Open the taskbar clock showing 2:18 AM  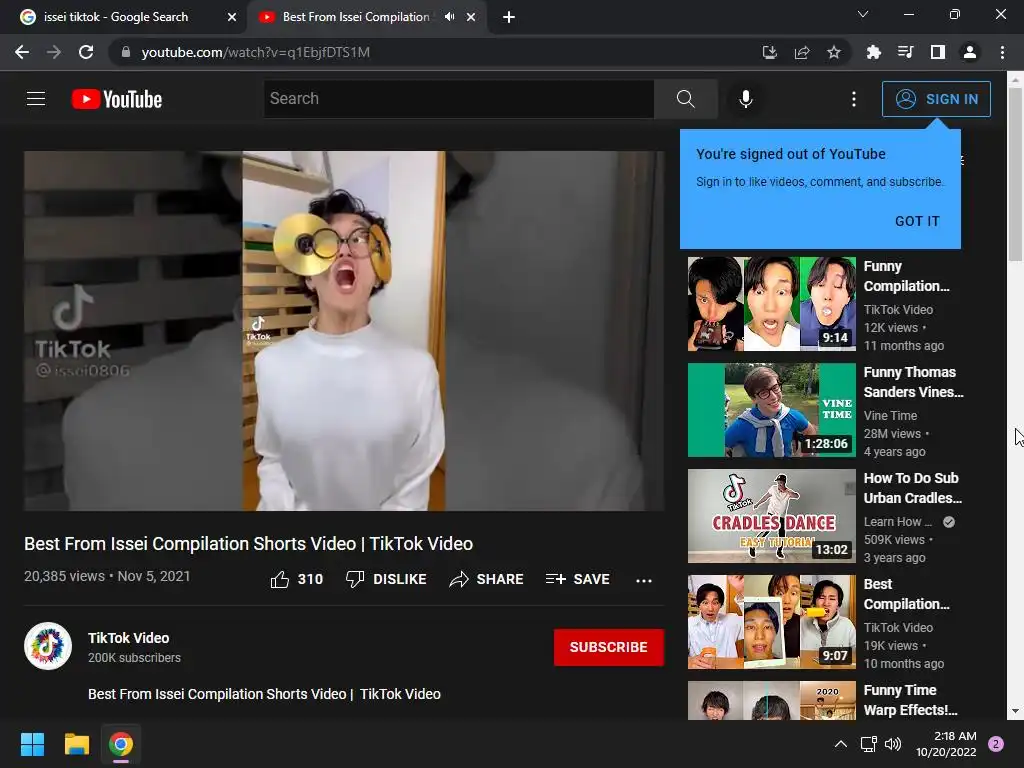[x=946, y=744]
